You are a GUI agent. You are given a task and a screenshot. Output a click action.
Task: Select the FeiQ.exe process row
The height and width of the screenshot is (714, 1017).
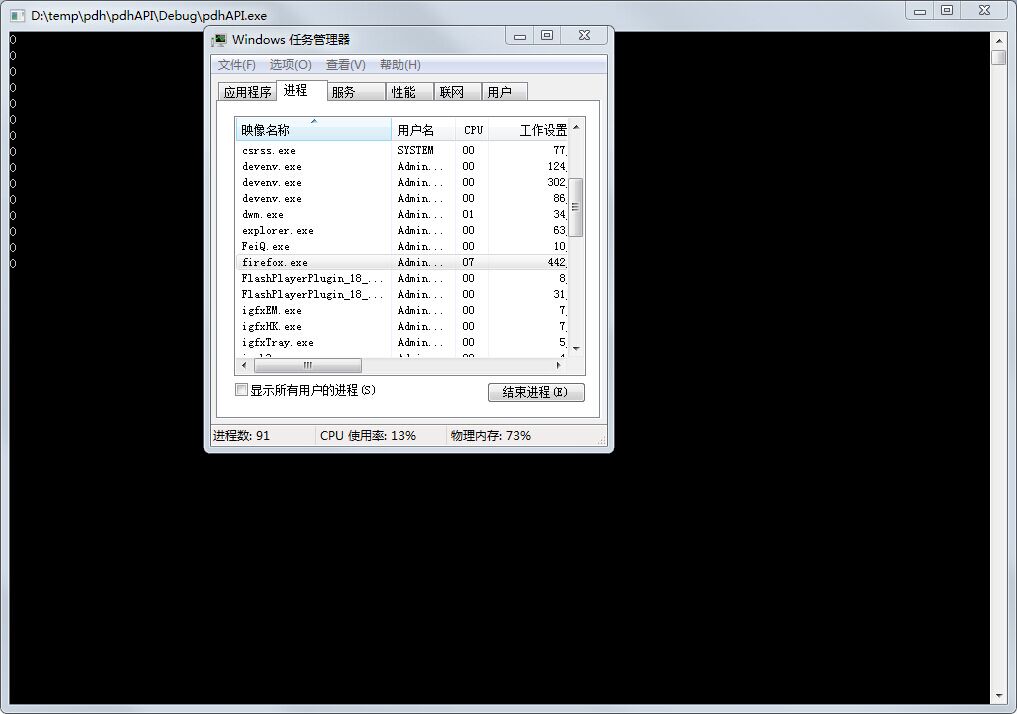401,246
